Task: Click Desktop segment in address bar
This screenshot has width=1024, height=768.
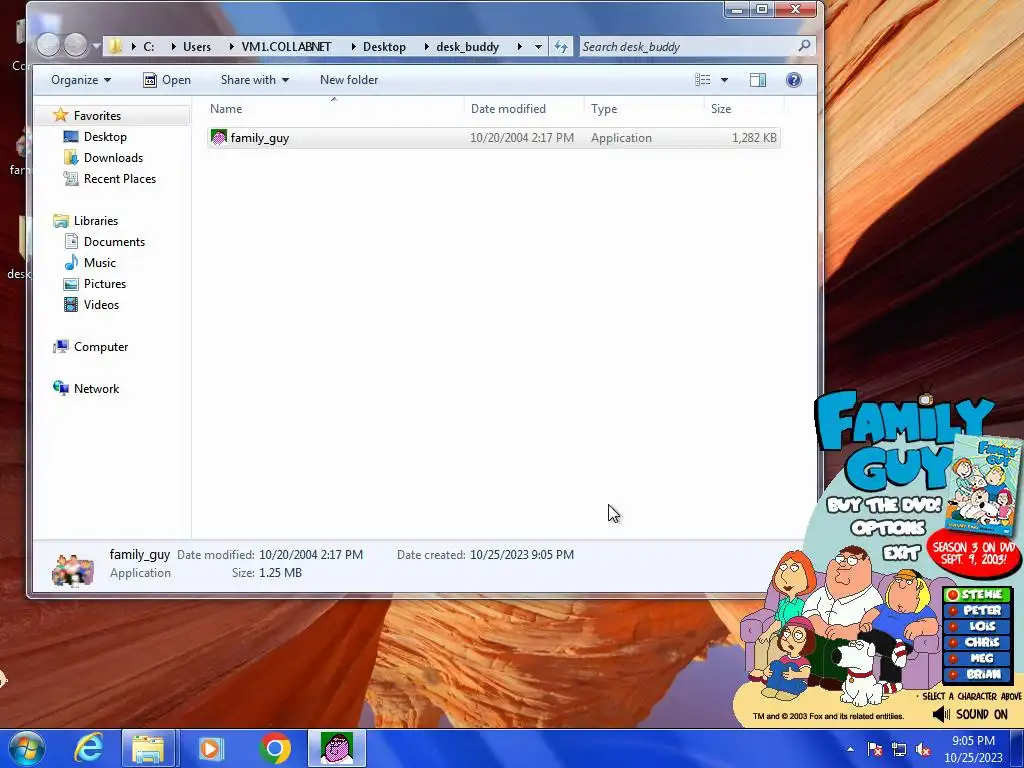Action: coord(384,46)
